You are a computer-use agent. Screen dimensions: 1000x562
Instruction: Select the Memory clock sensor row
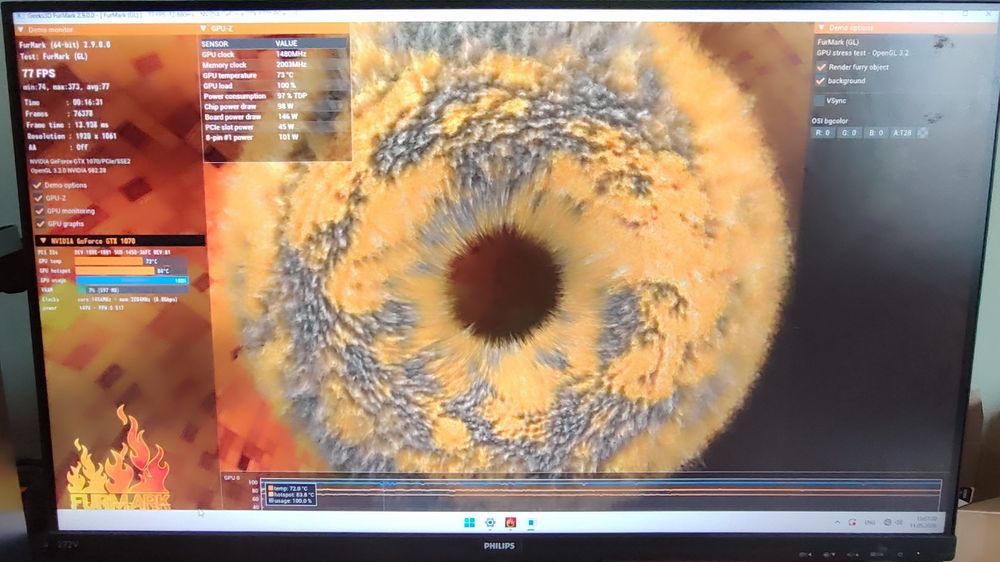276,64
